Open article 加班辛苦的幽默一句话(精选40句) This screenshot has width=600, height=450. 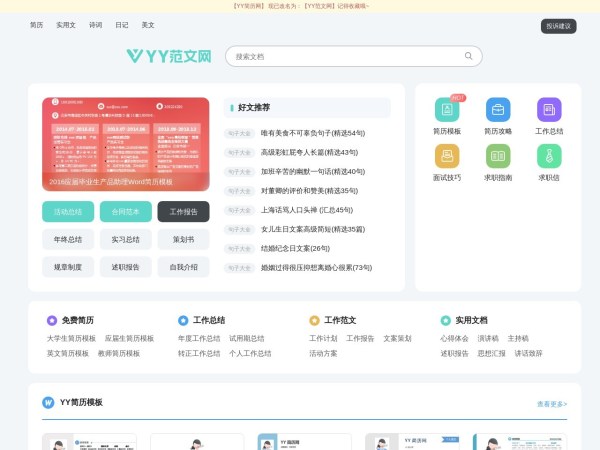point(313,171)
